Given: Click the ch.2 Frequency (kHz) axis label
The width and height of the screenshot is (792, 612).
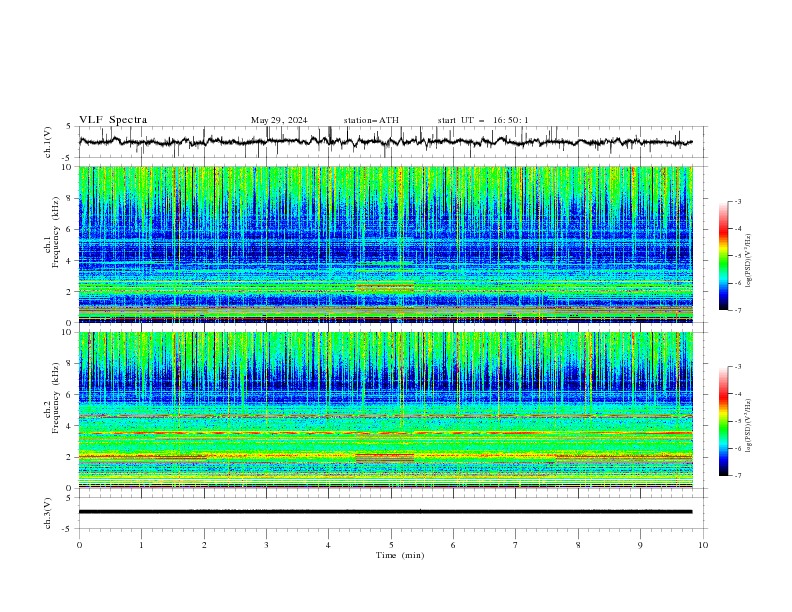Looking at the screenshot, I should point(52,398).
